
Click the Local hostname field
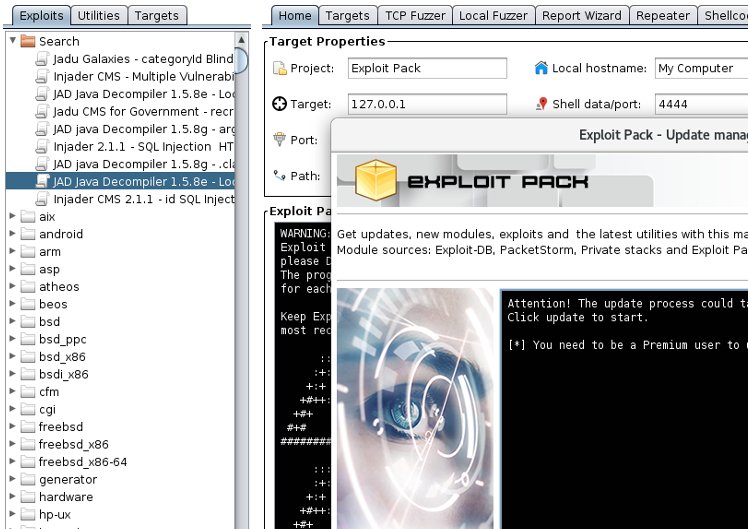(x=701, y=68)
